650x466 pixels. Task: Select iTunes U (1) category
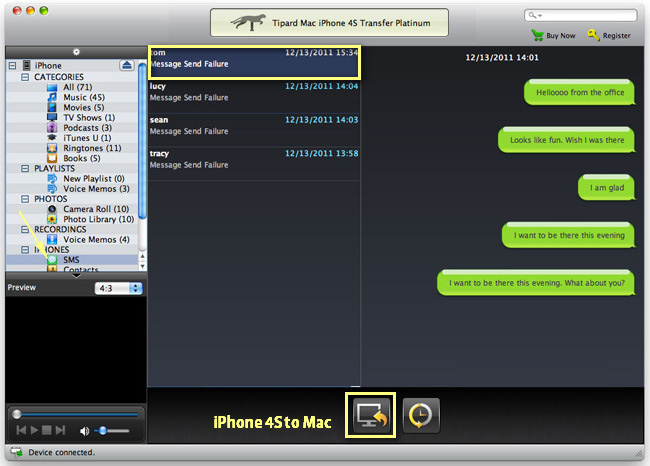tap(87, 138)
